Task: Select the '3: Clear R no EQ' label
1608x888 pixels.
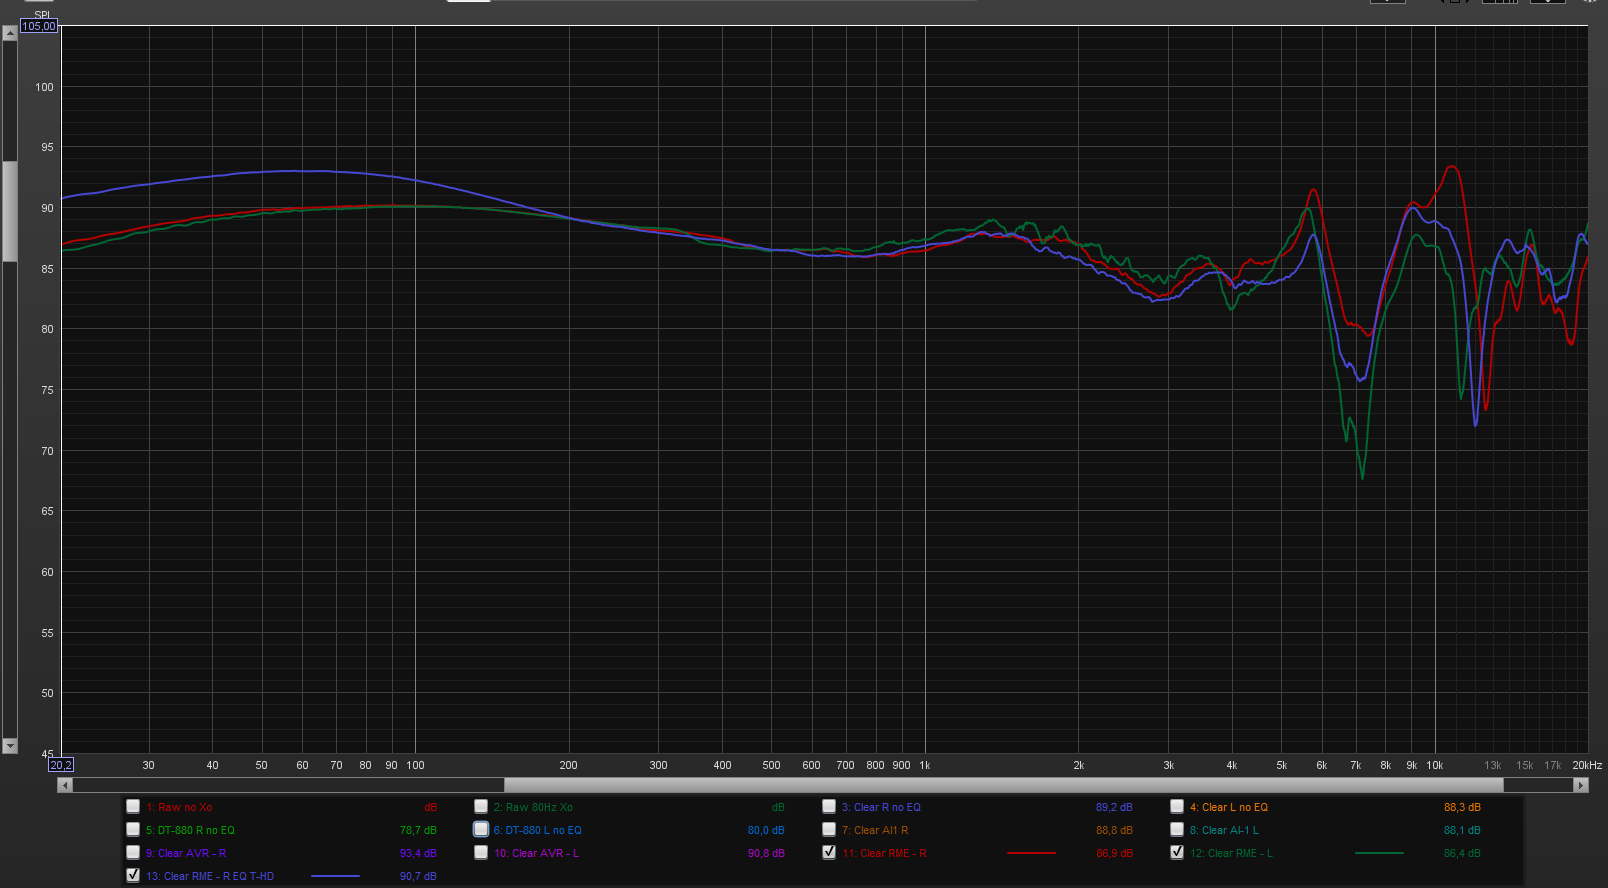Action: click(881, 807)
